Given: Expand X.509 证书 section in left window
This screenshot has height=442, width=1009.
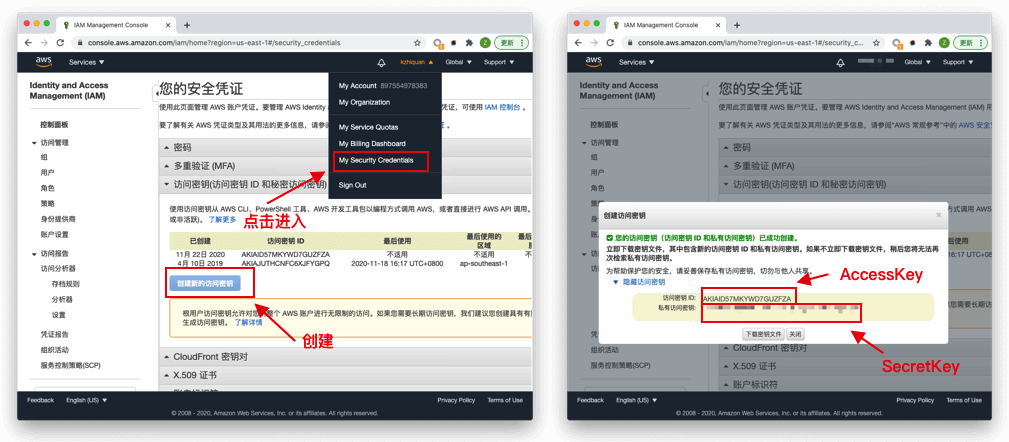Looking at the screenshot, I should 345,374.
